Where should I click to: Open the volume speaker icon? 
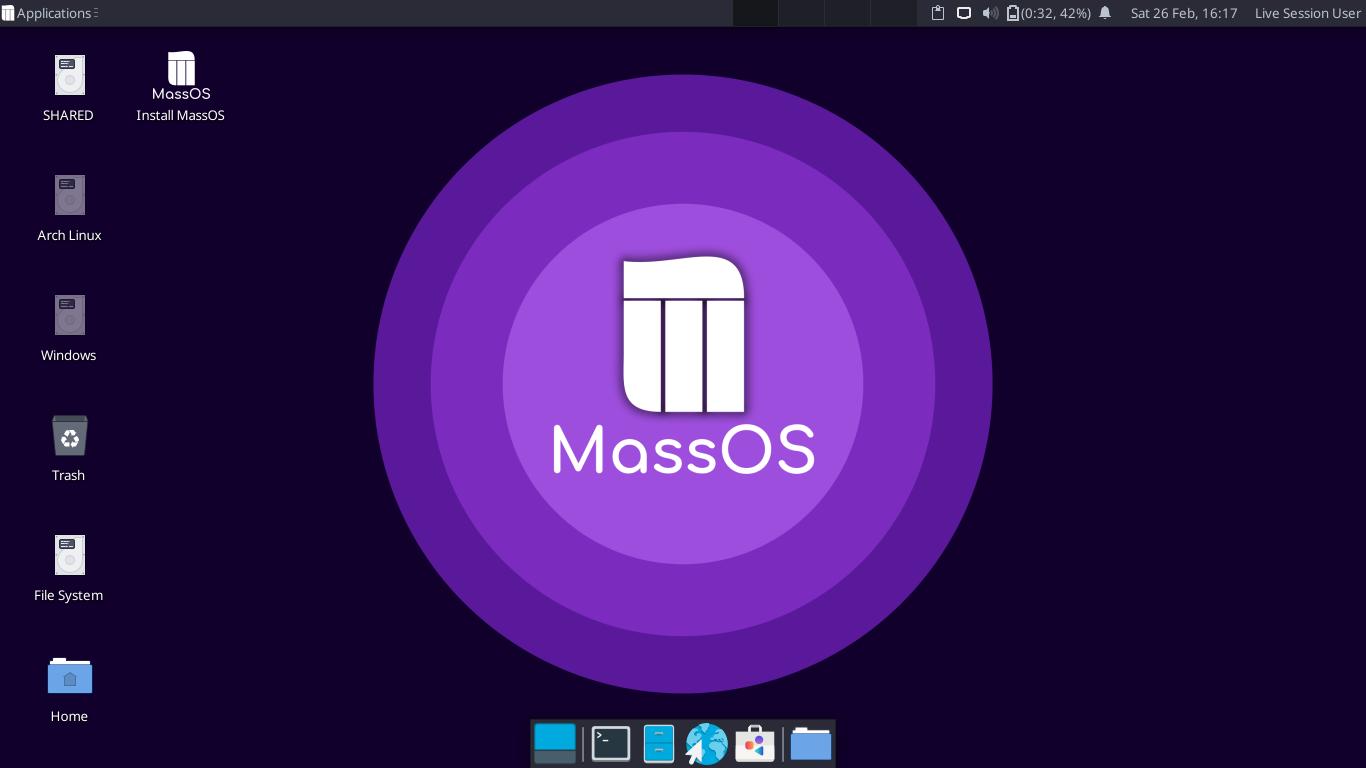(990, 13)
